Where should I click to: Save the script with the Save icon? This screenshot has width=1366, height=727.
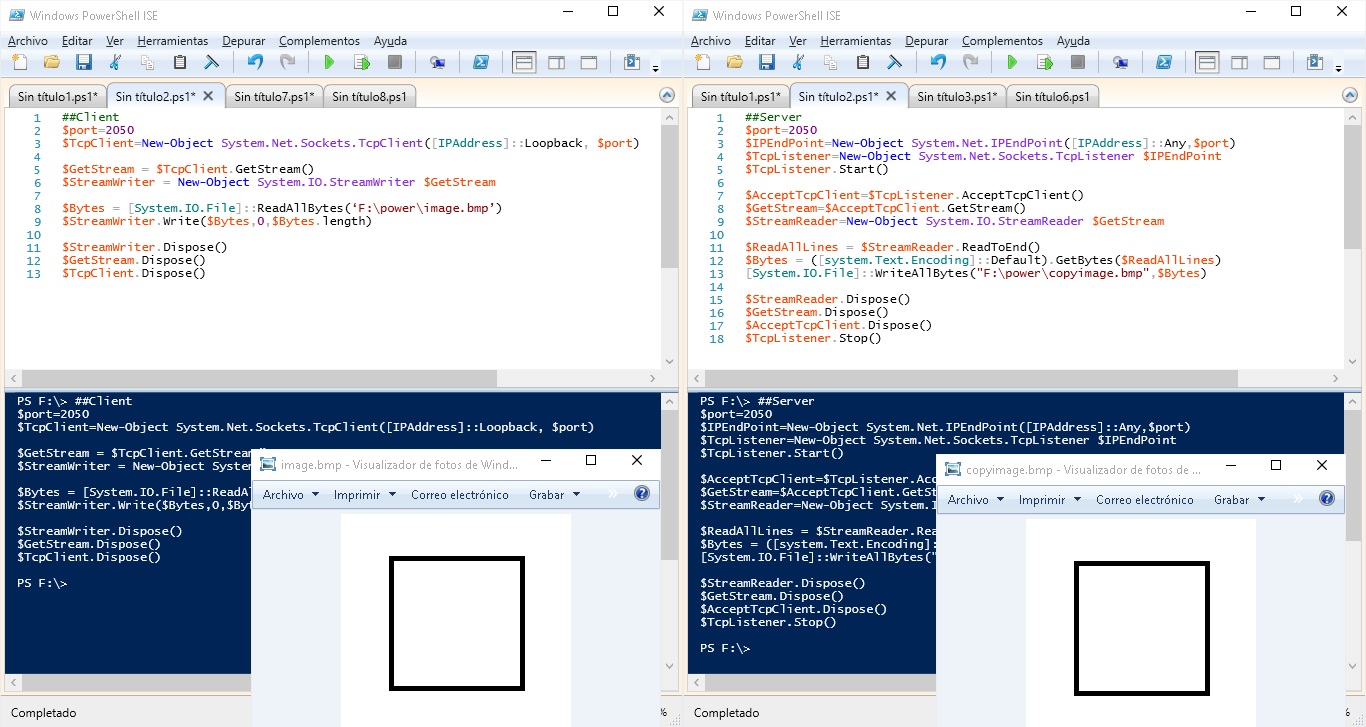point(84,61)
